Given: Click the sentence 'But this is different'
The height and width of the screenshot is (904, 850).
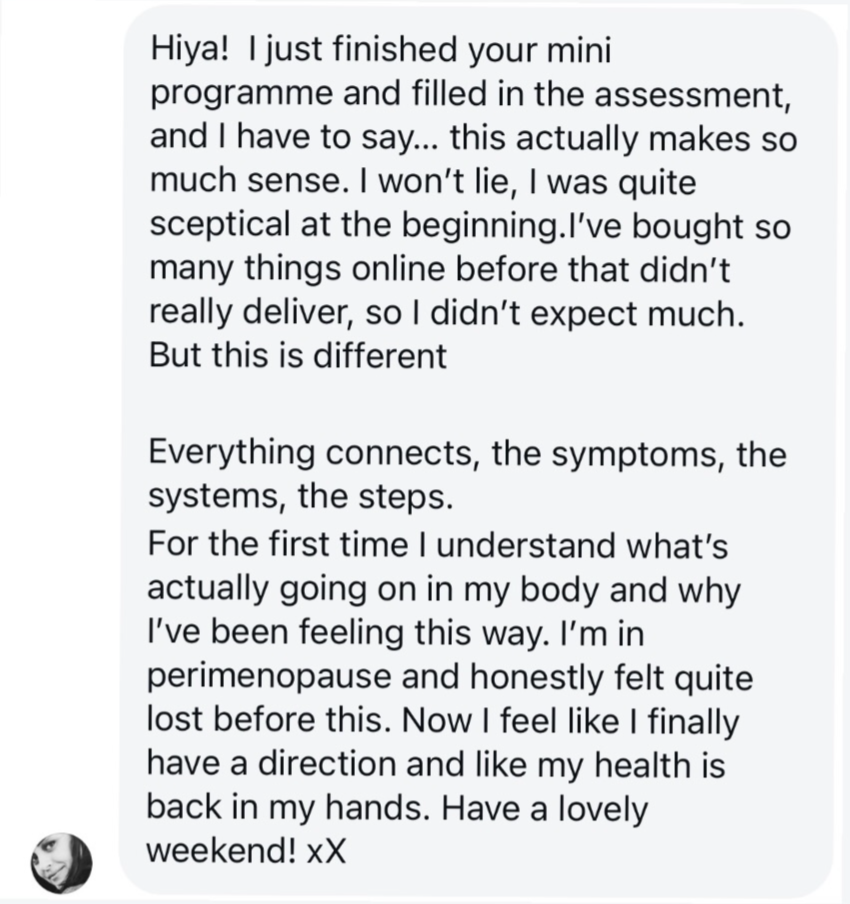Looking at the screenshot, I should 298,355.
